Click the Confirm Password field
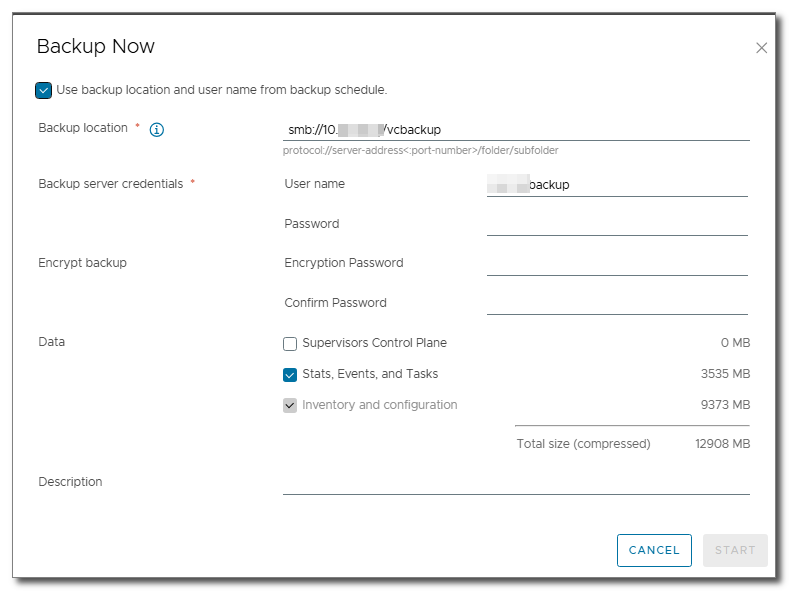 click(x=616, y=303)
